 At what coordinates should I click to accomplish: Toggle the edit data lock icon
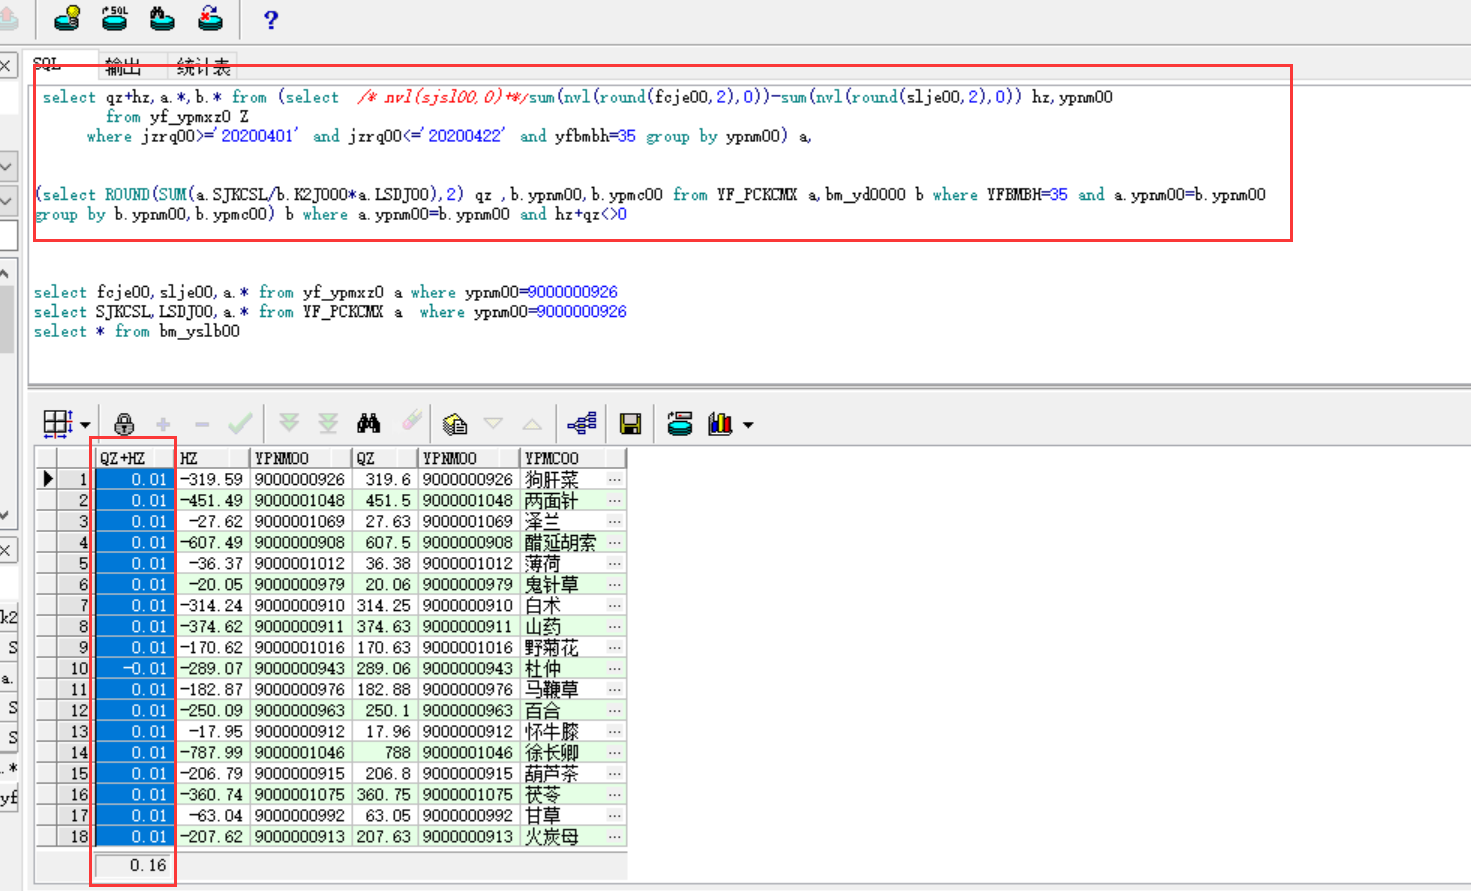point(124,424)
